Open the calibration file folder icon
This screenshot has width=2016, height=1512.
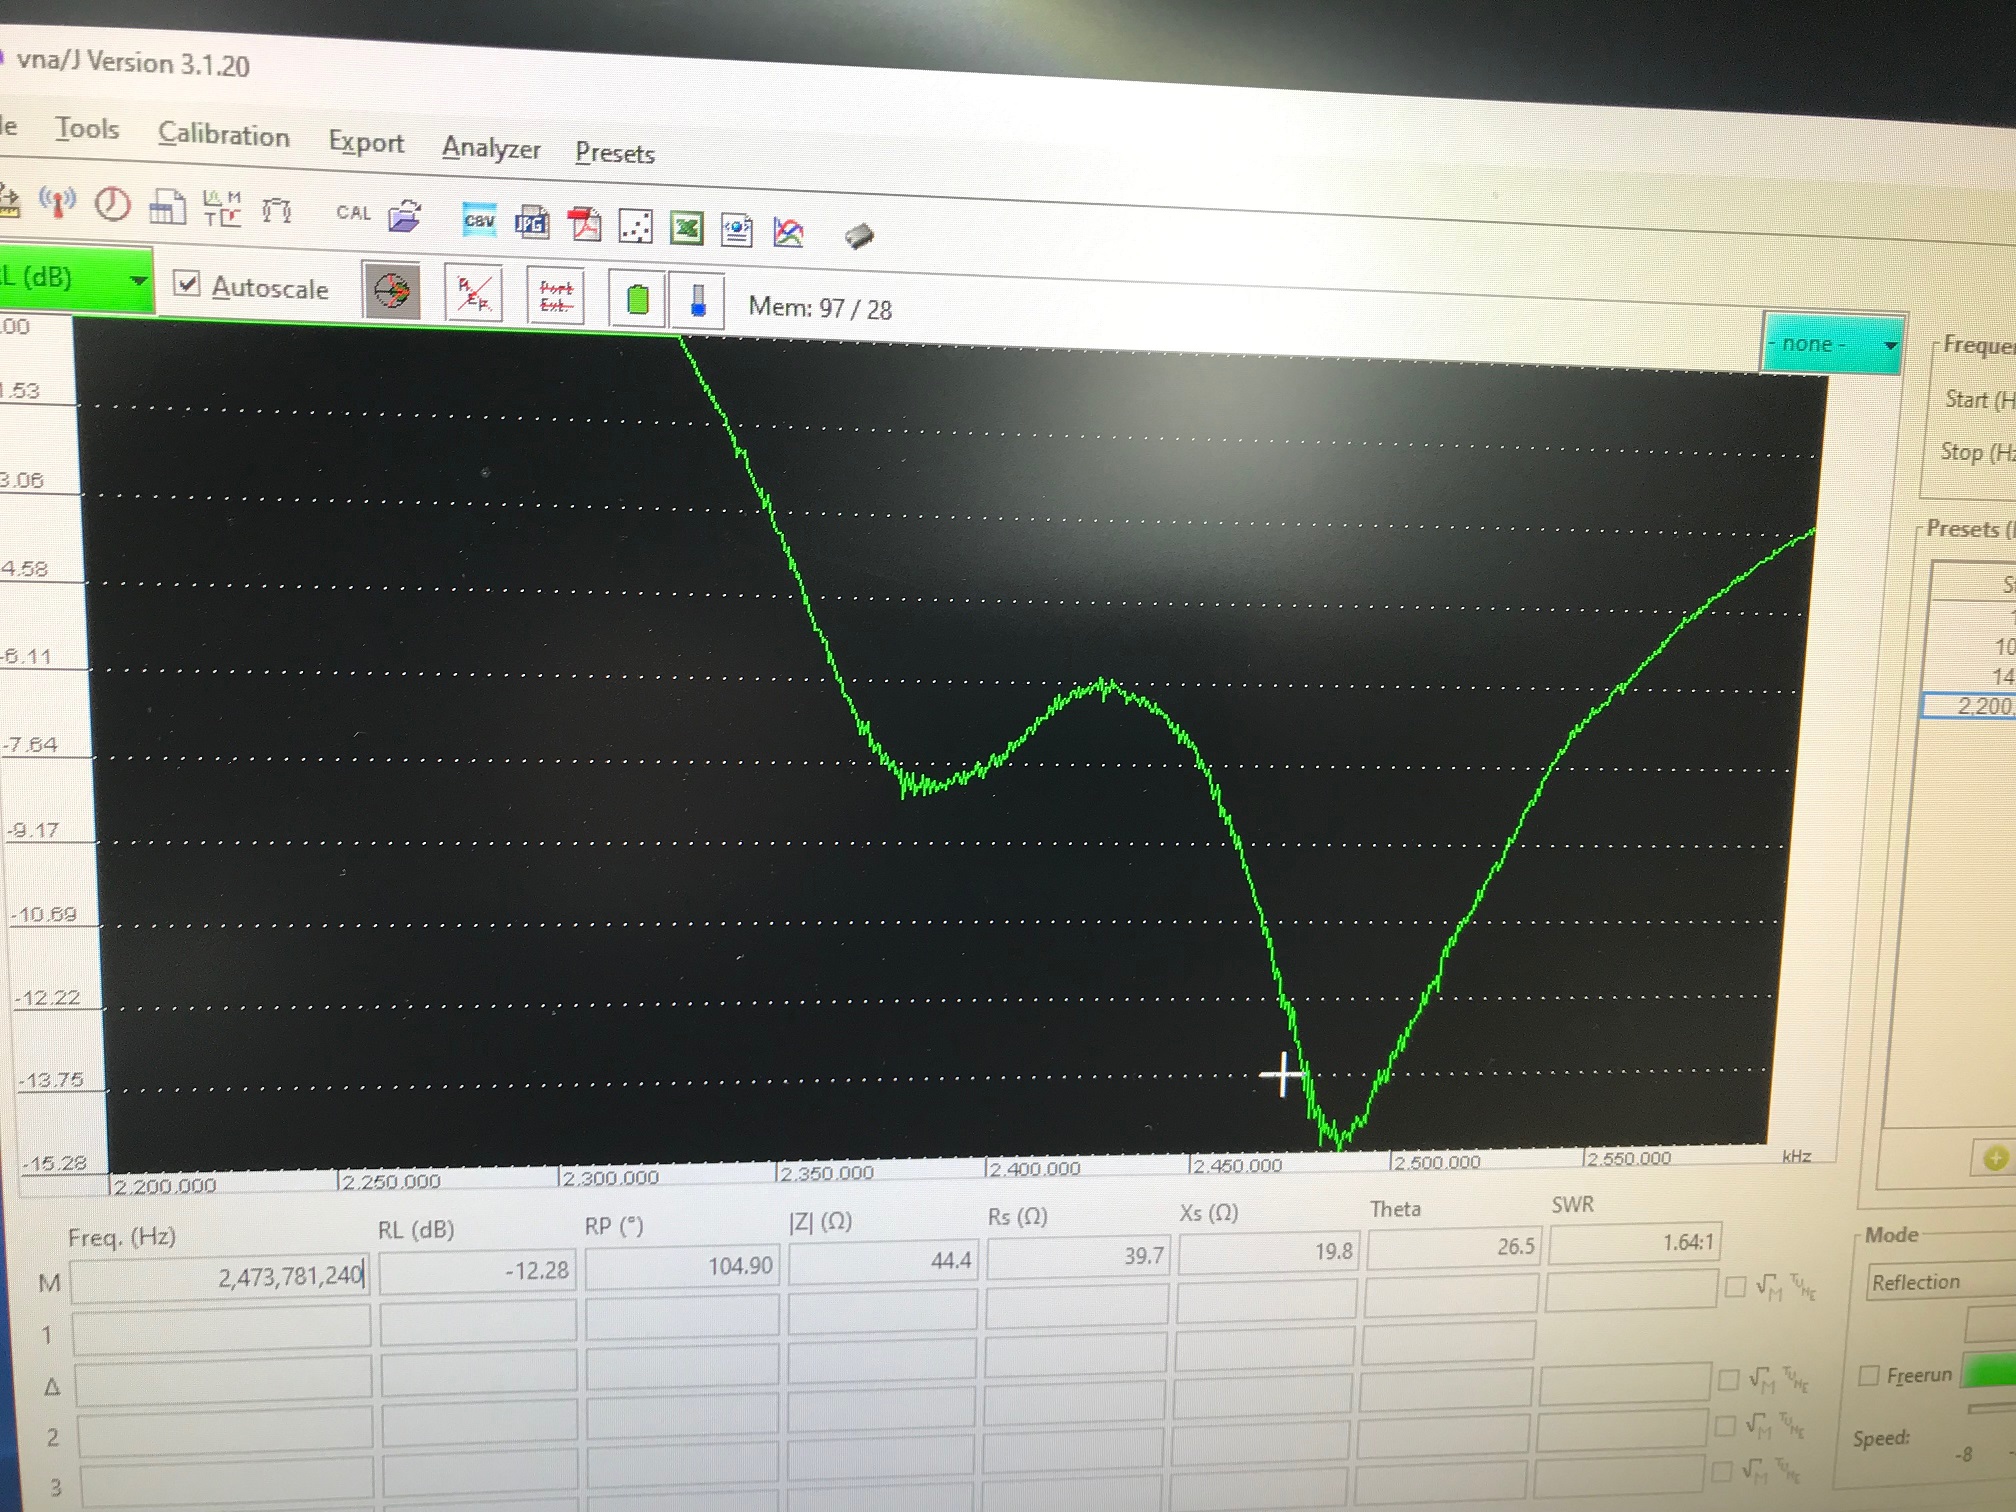point(405,215)
